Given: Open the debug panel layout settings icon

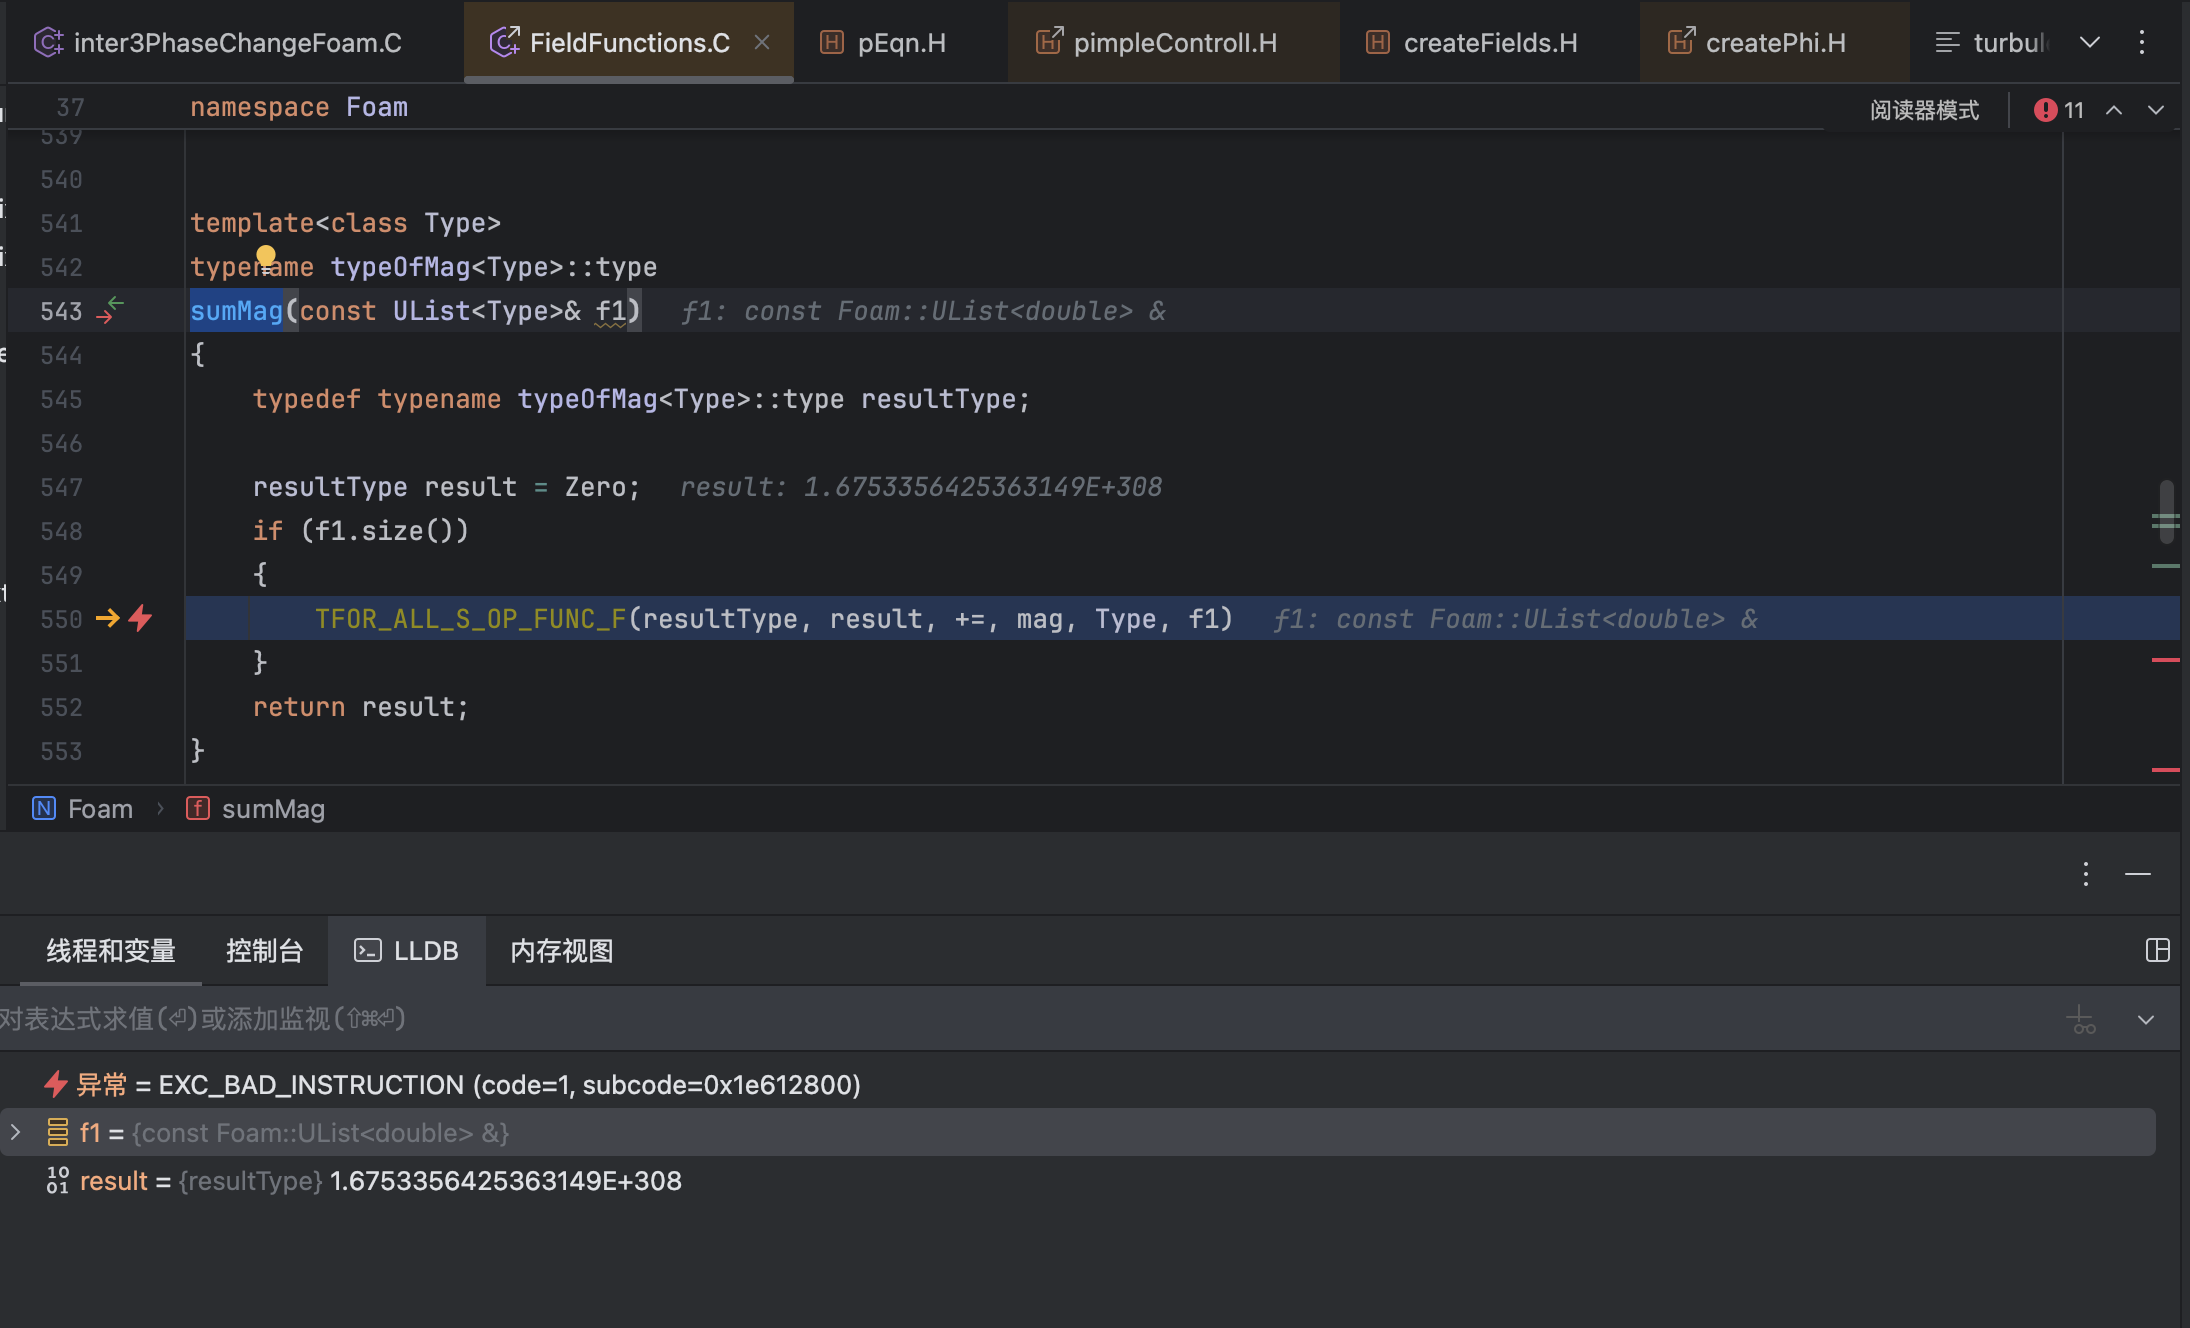Looking at the screenshot, I should pos(2157,950).
